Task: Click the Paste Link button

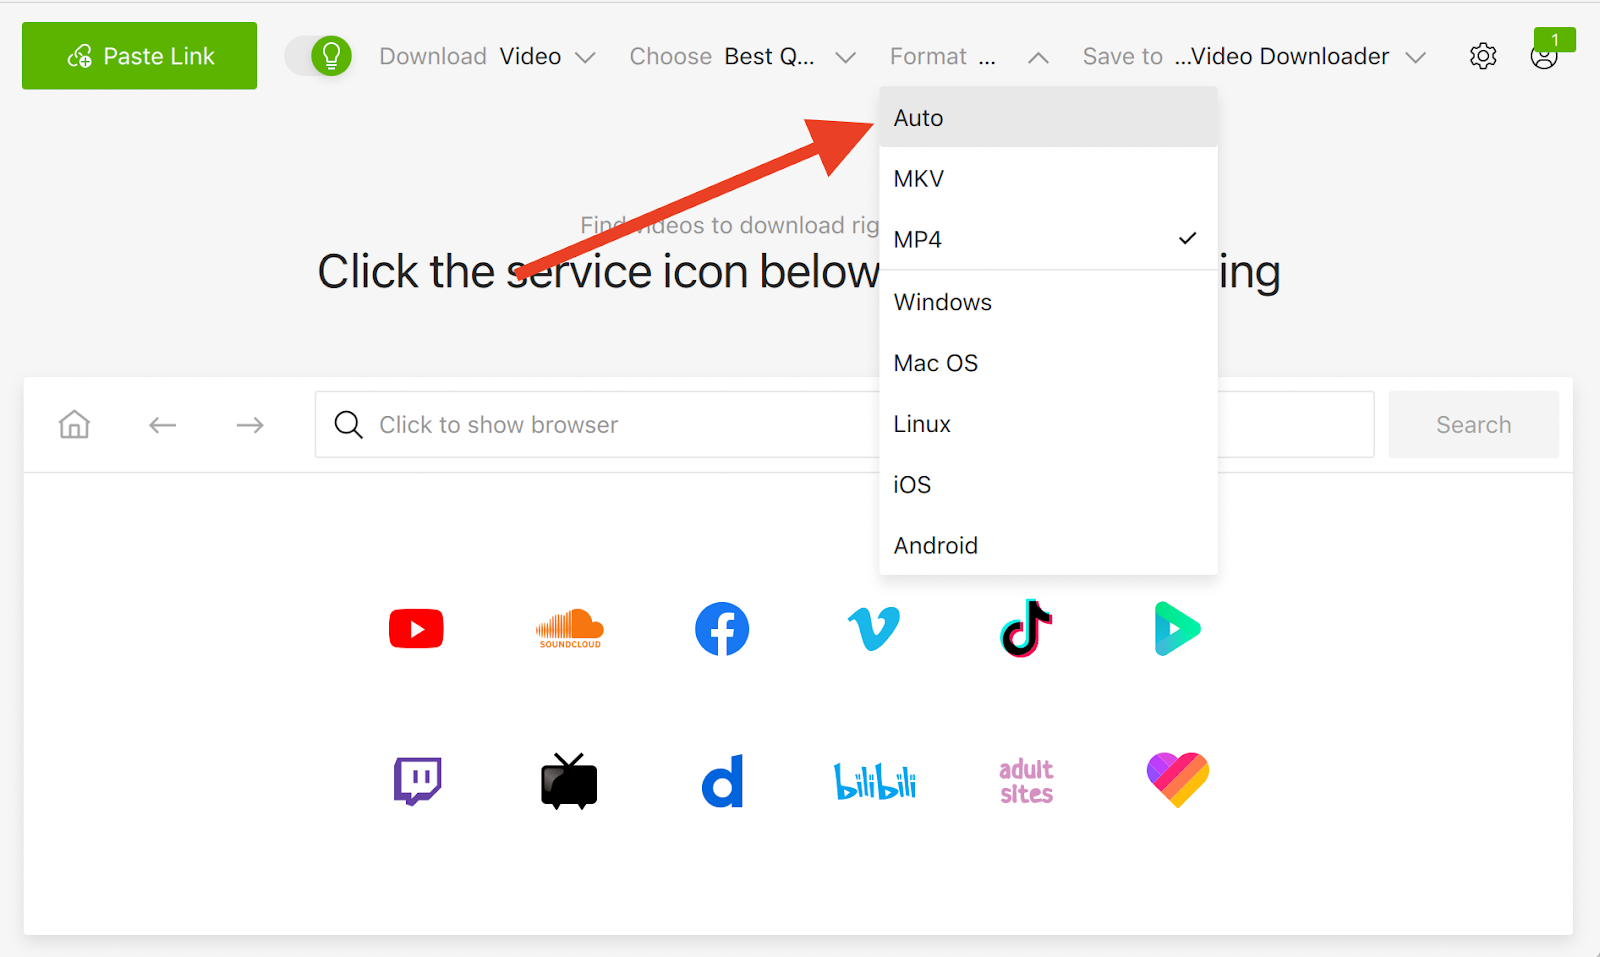Action: pyautogui.click(x=139, y=56)
